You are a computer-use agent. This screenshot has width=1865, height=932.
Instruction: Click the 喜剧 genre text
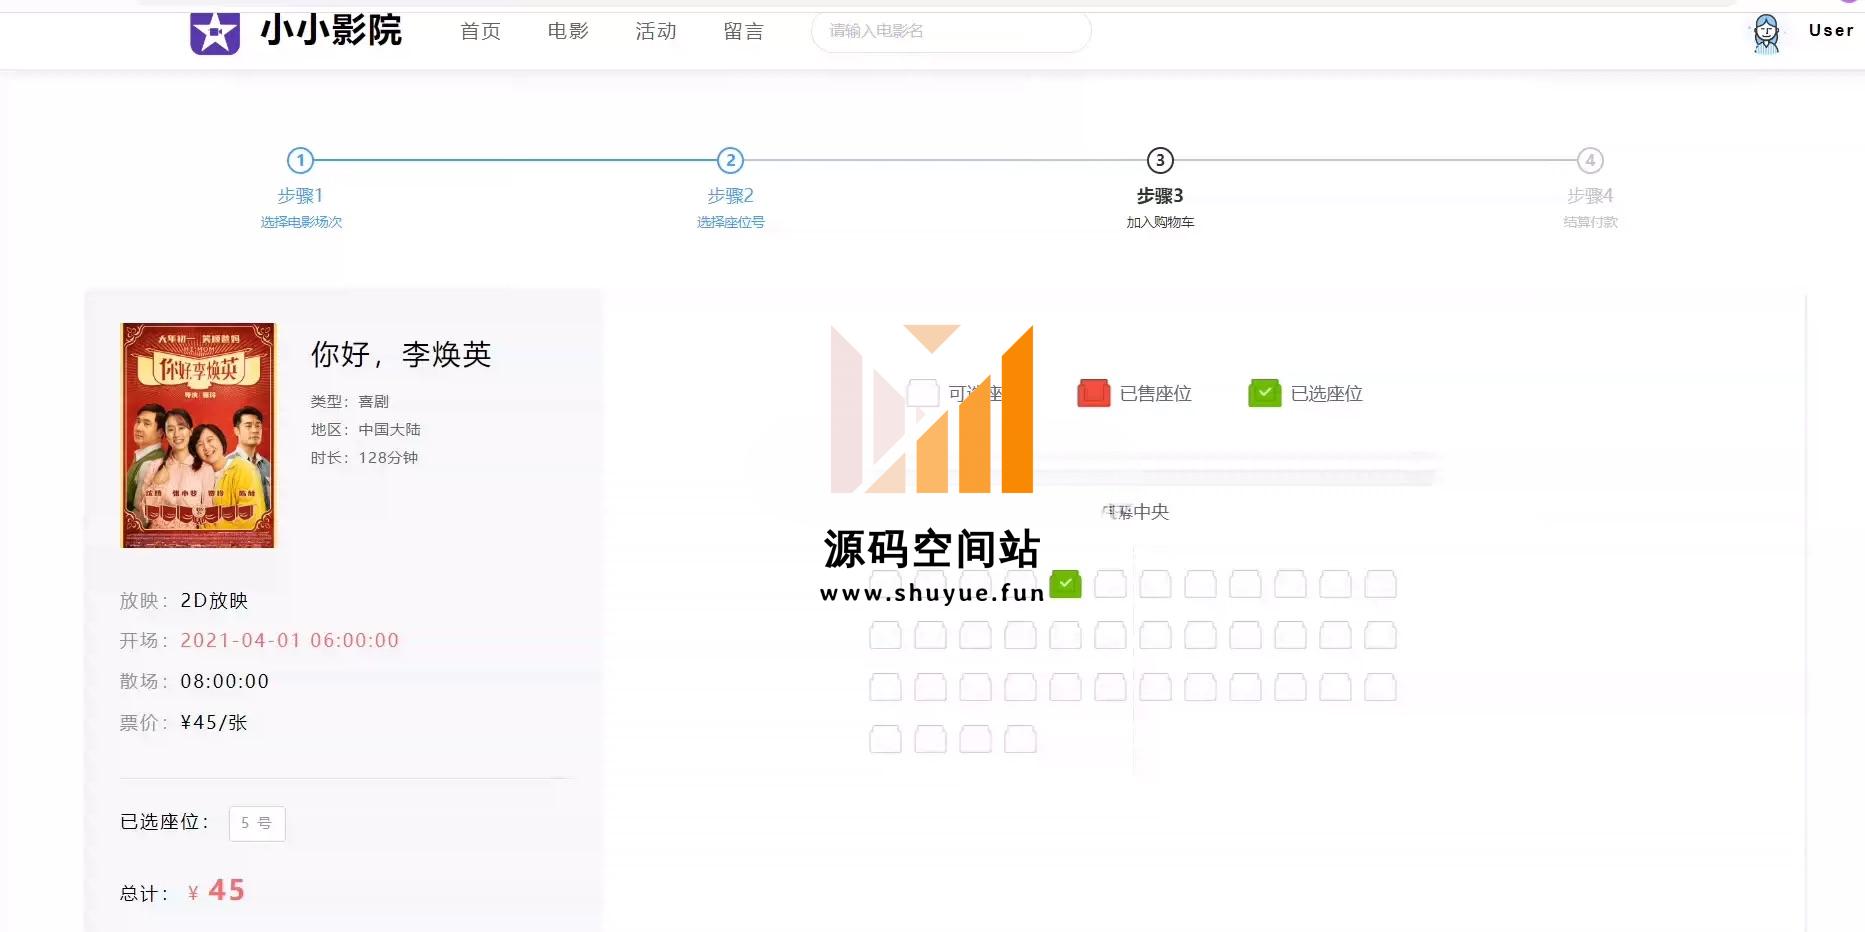click(373, 401)
